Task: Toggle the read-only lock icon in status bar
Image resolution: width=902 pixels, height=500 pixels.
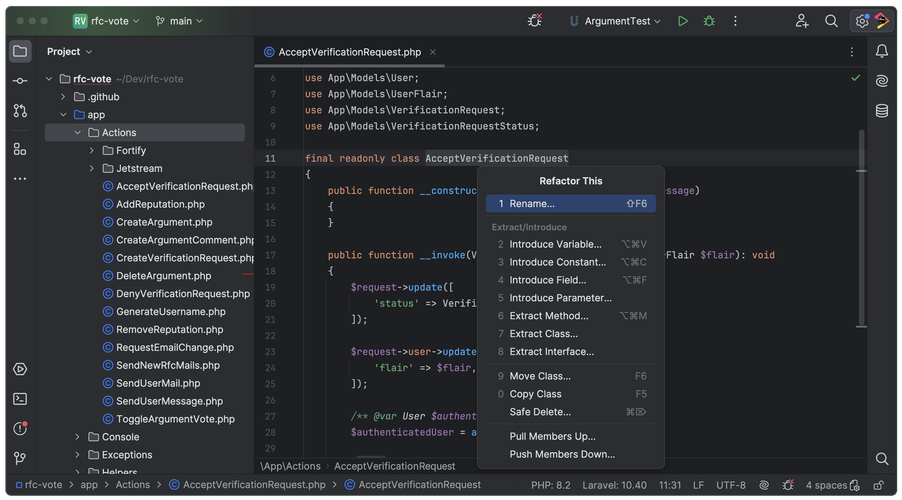Action: pos(878,485)
